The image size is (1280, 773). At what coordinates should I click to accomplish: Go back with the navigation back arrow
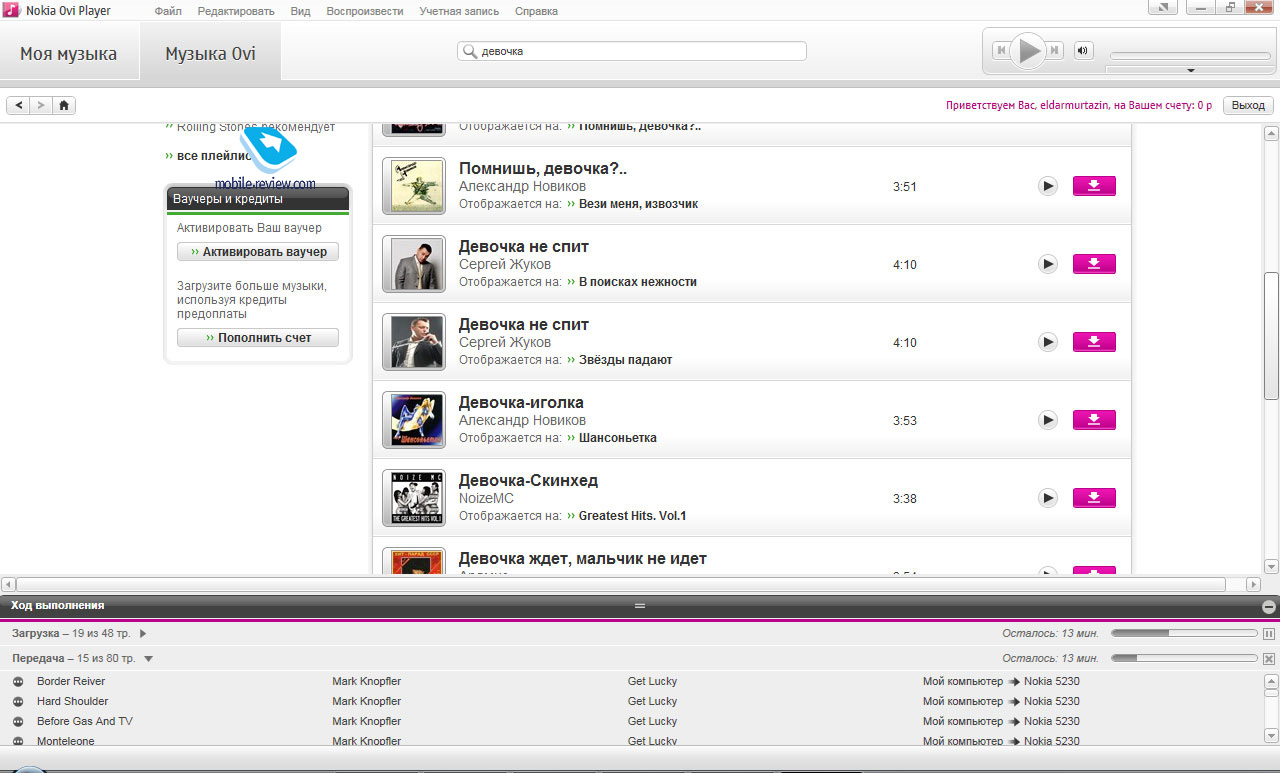tap(19, 105)
